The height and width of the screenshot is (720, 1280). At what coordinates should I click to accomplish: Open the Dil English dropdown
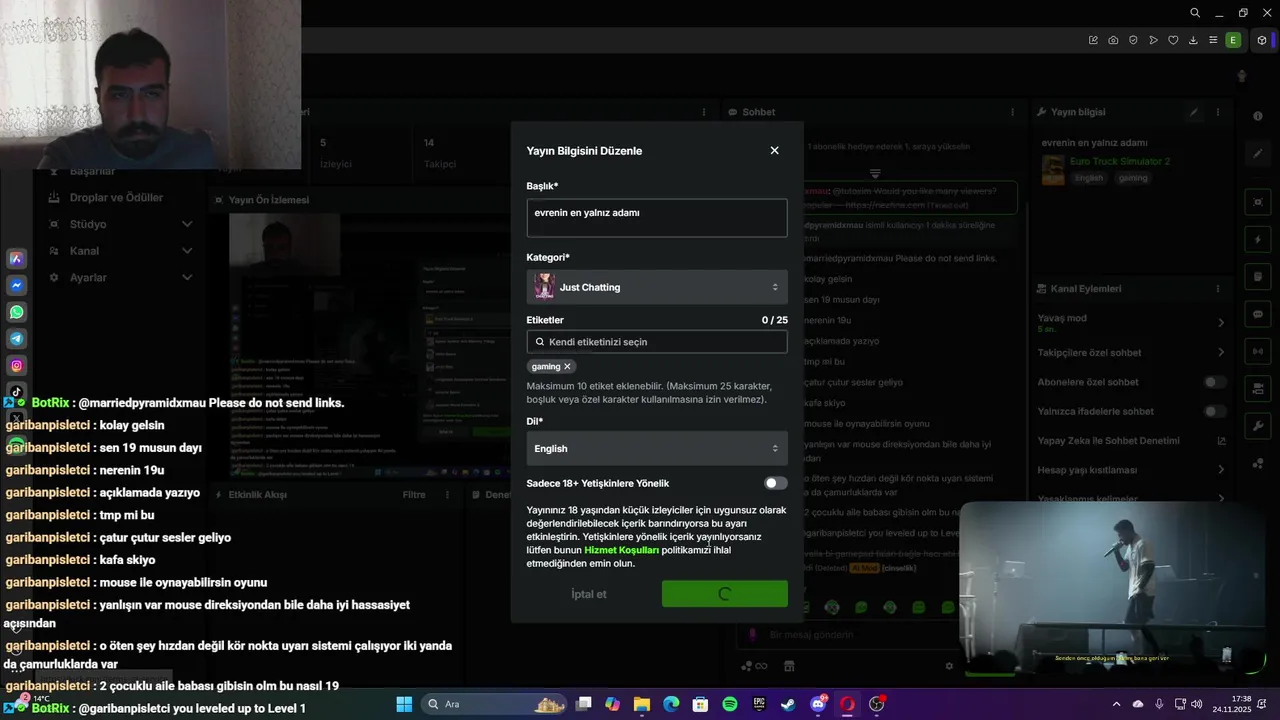657,448
